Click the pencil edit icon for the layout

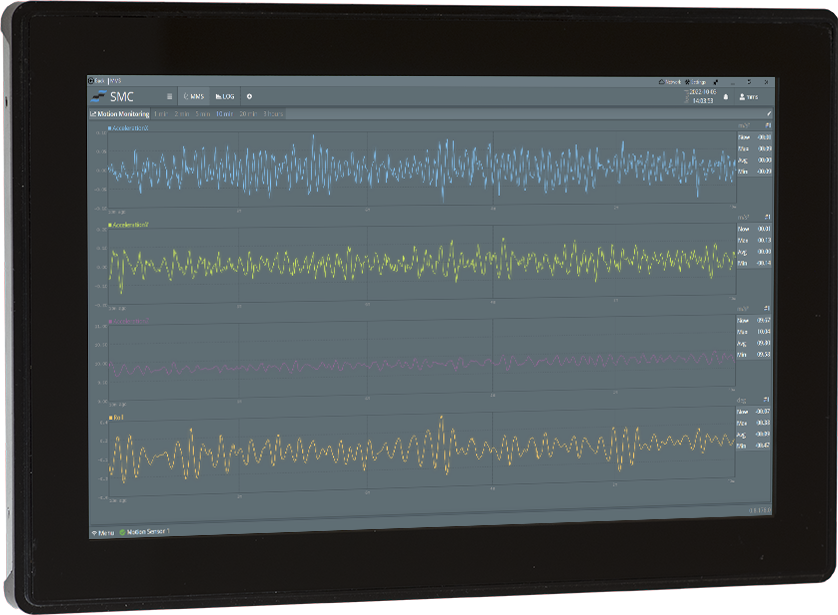(769, 113)
